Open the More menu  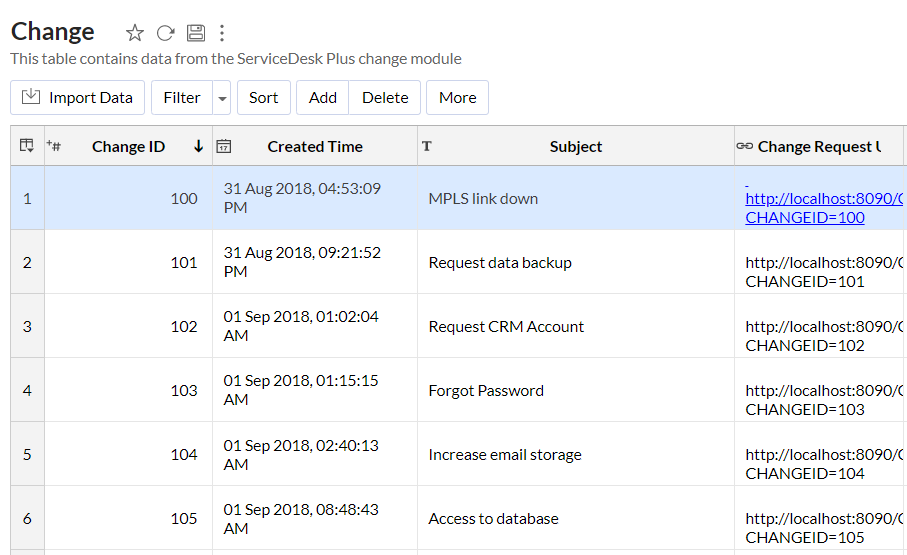[x=457, y=98]
